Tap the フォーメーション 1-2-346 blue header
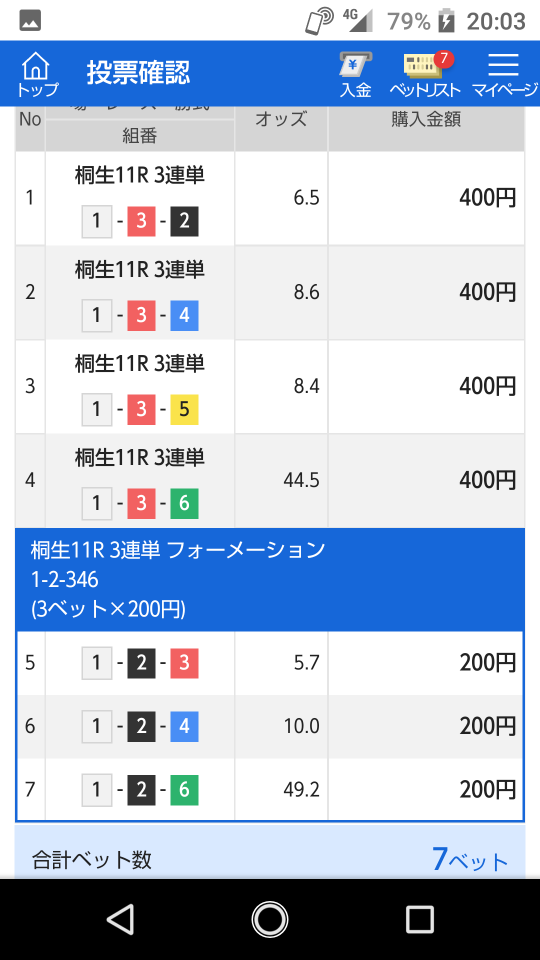This screenshot has height=960, width=540. pyautogui.click(x=270, y=579)
